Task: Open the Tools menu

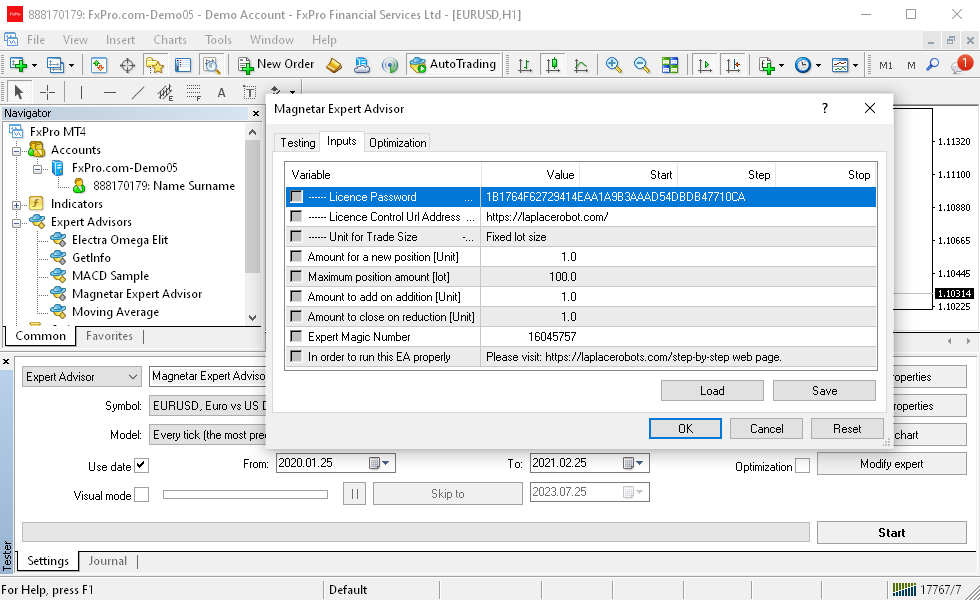Action: [218, 40]
